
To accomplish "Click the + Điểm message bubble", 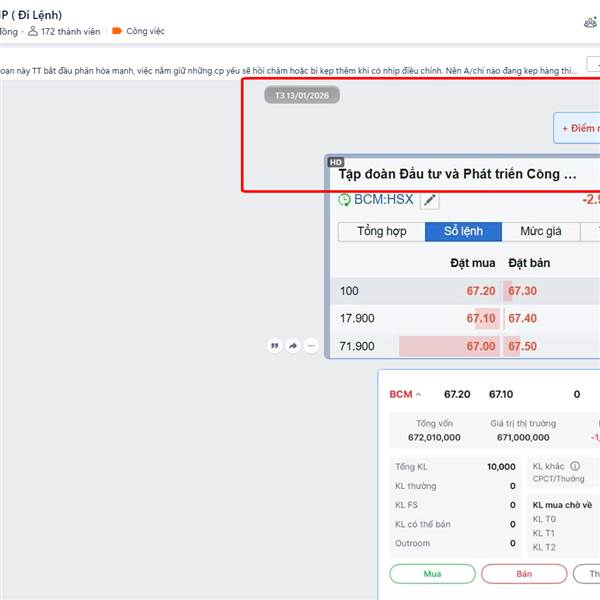I will point(577,128).
